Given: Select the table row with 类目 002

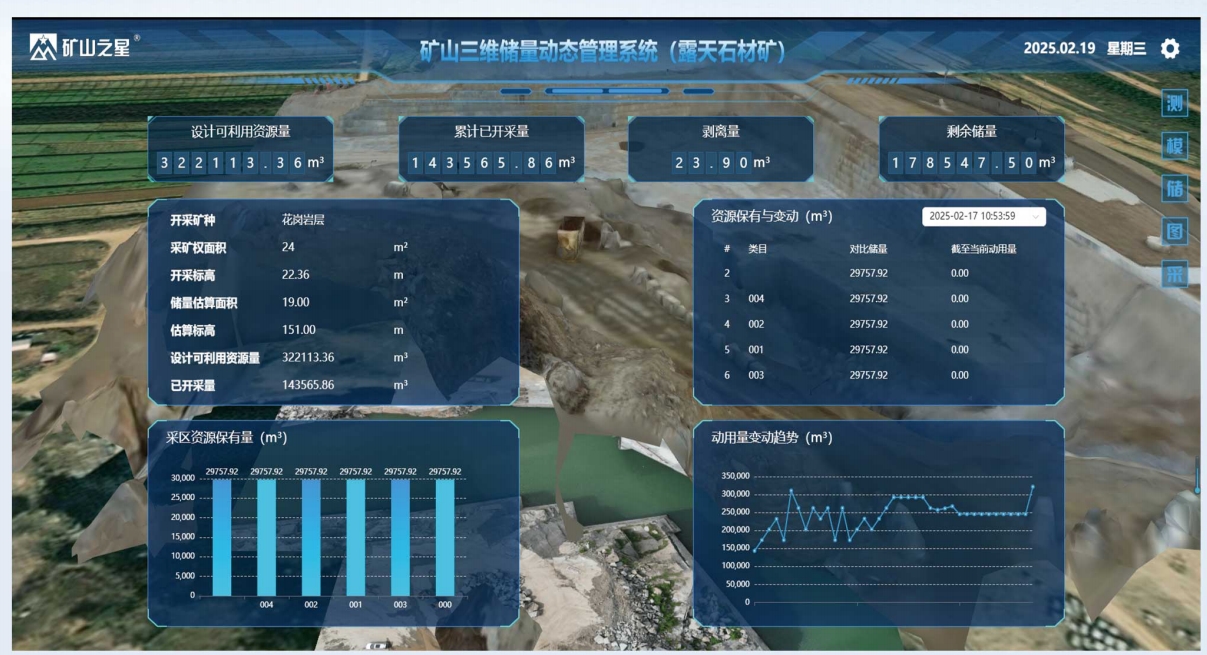Looking at the screenshot, I should point(878,324).
